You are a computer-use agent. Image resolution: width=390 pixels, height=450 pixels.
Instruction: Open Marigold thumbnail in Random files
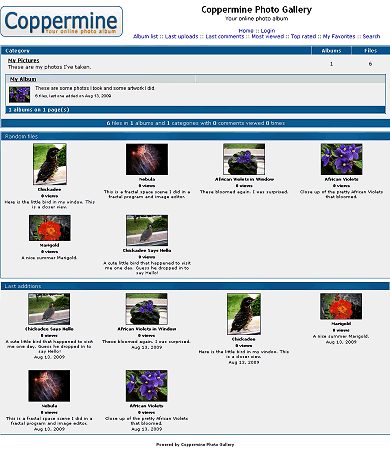[x=50, y=228]
